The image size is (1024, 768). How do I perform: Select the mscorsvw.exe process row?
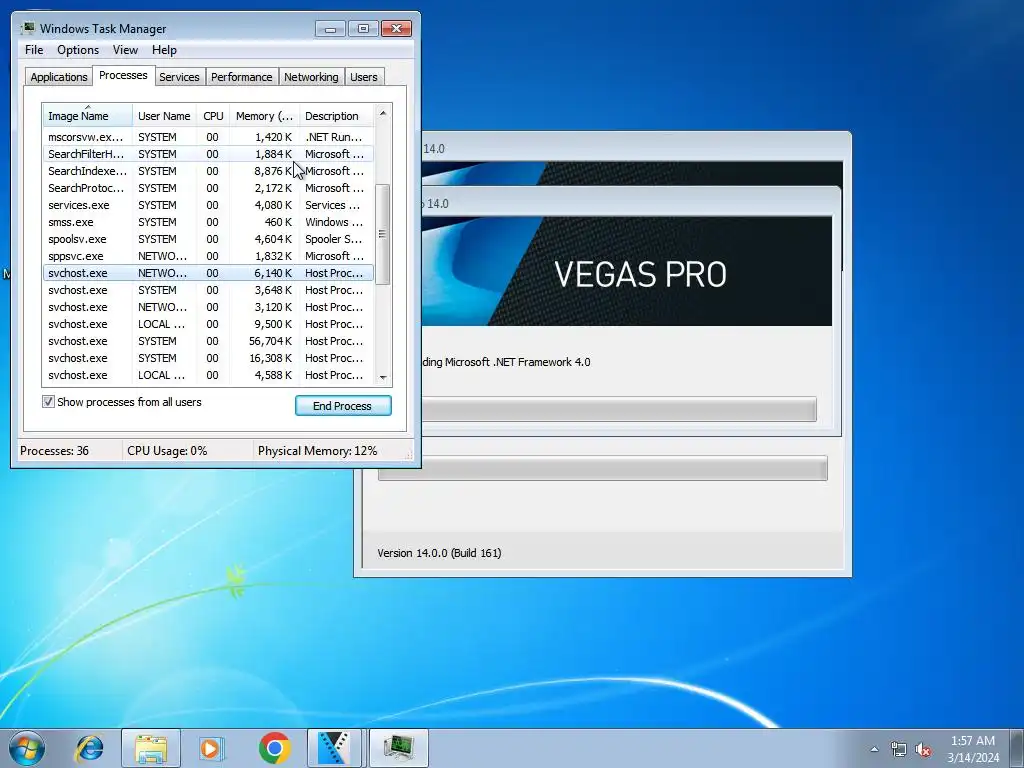(x=208, y=137)
